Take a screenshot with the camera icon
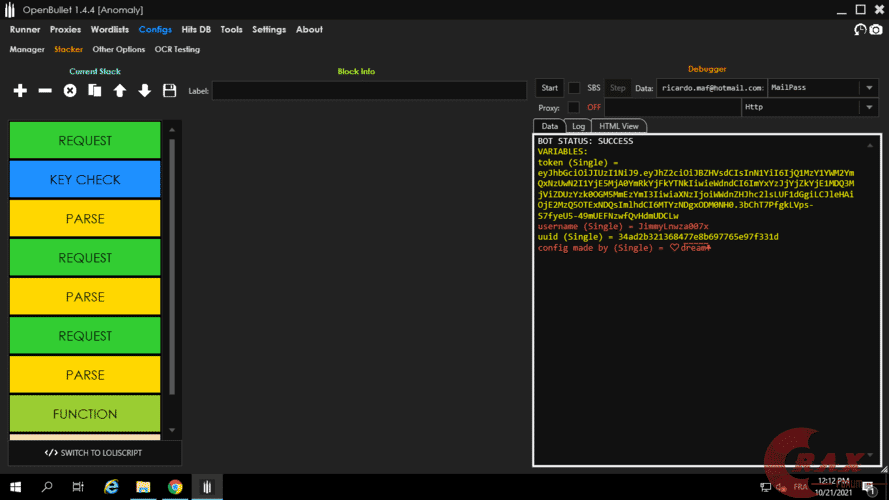This screenshot has height=500, width=889. (876, 30)
